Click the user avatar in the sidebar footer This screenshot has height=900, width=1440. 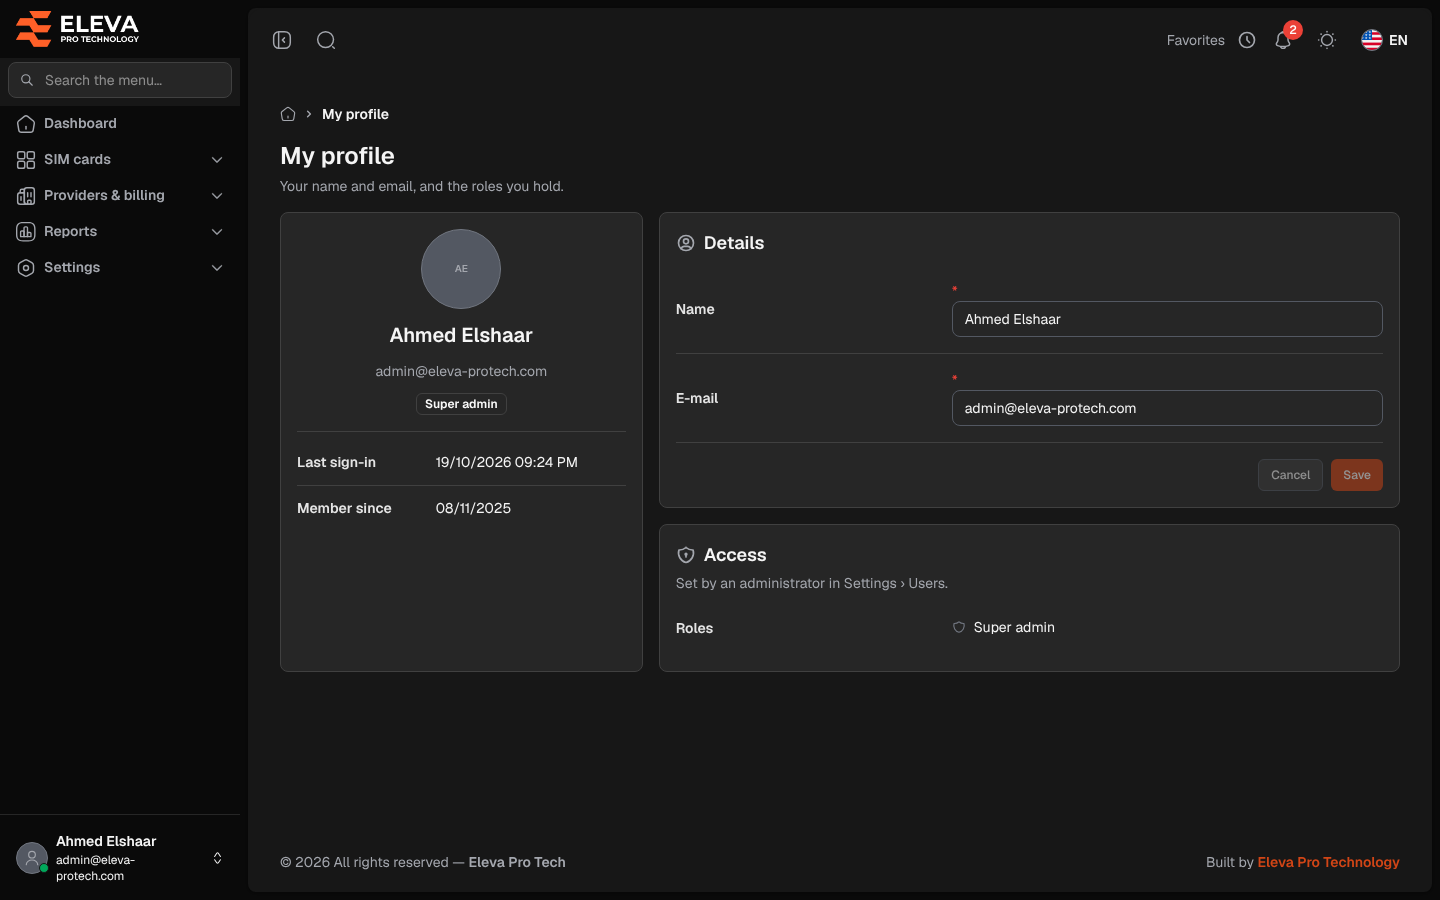pos(32,858)
